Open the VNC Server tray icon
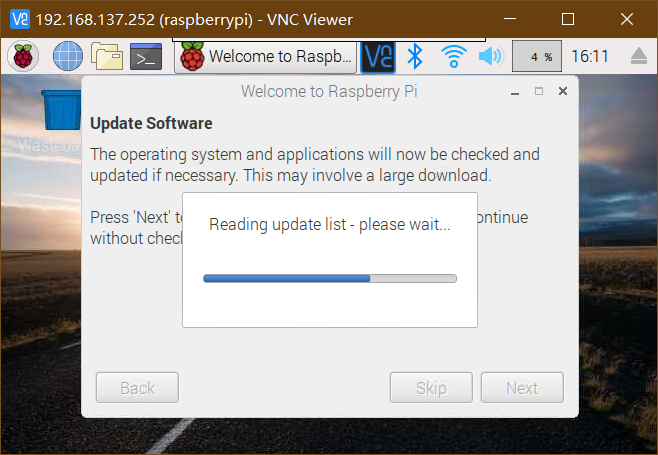 coord(378,56)
